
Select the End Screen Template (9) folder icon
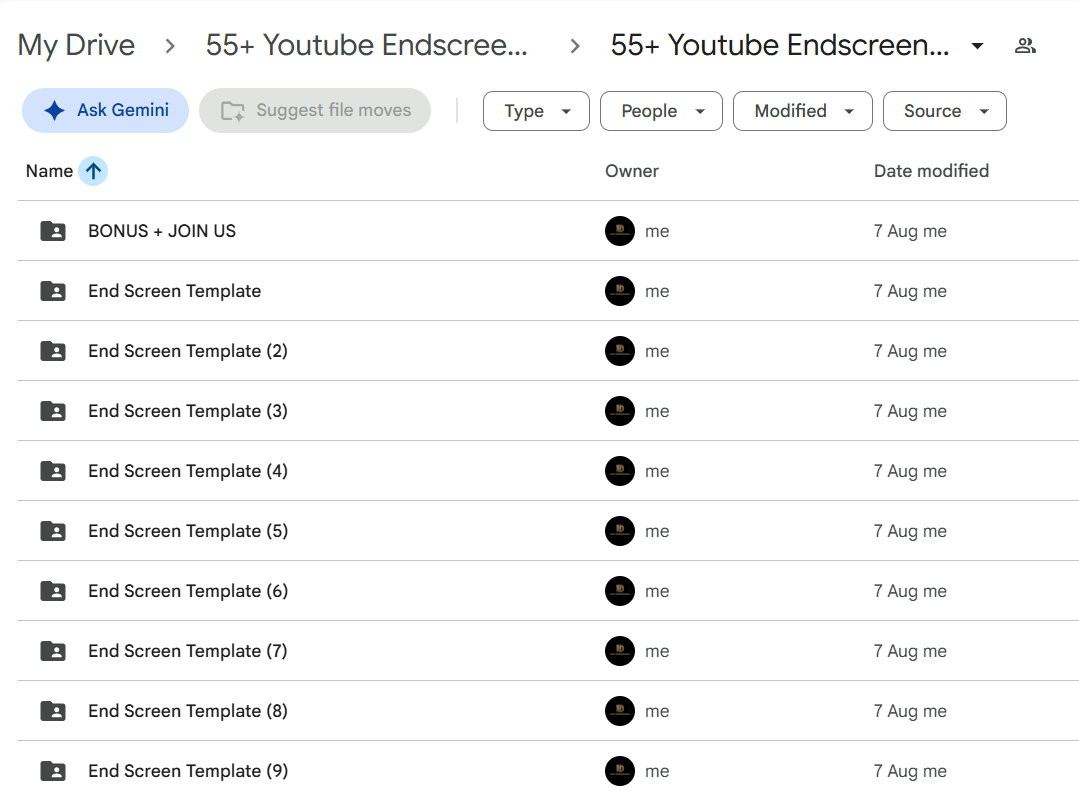point(53,771)
